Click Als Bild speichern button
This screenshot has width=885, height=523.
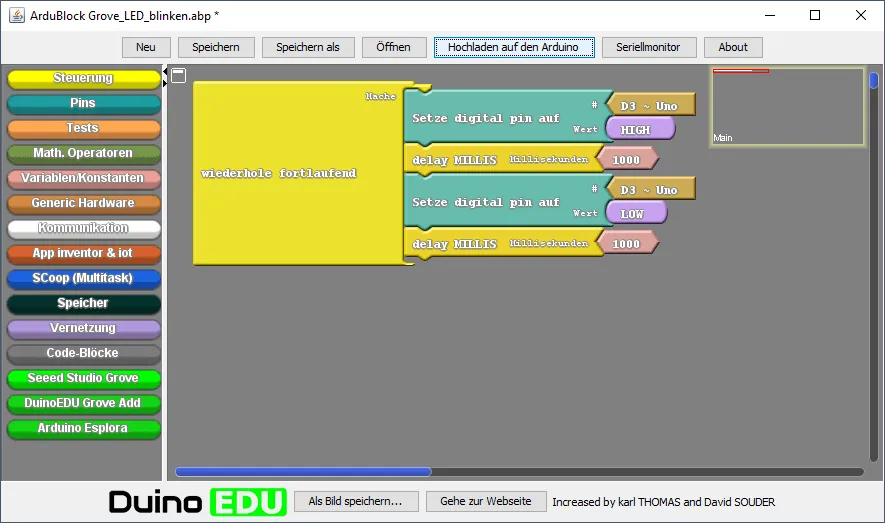355,501
